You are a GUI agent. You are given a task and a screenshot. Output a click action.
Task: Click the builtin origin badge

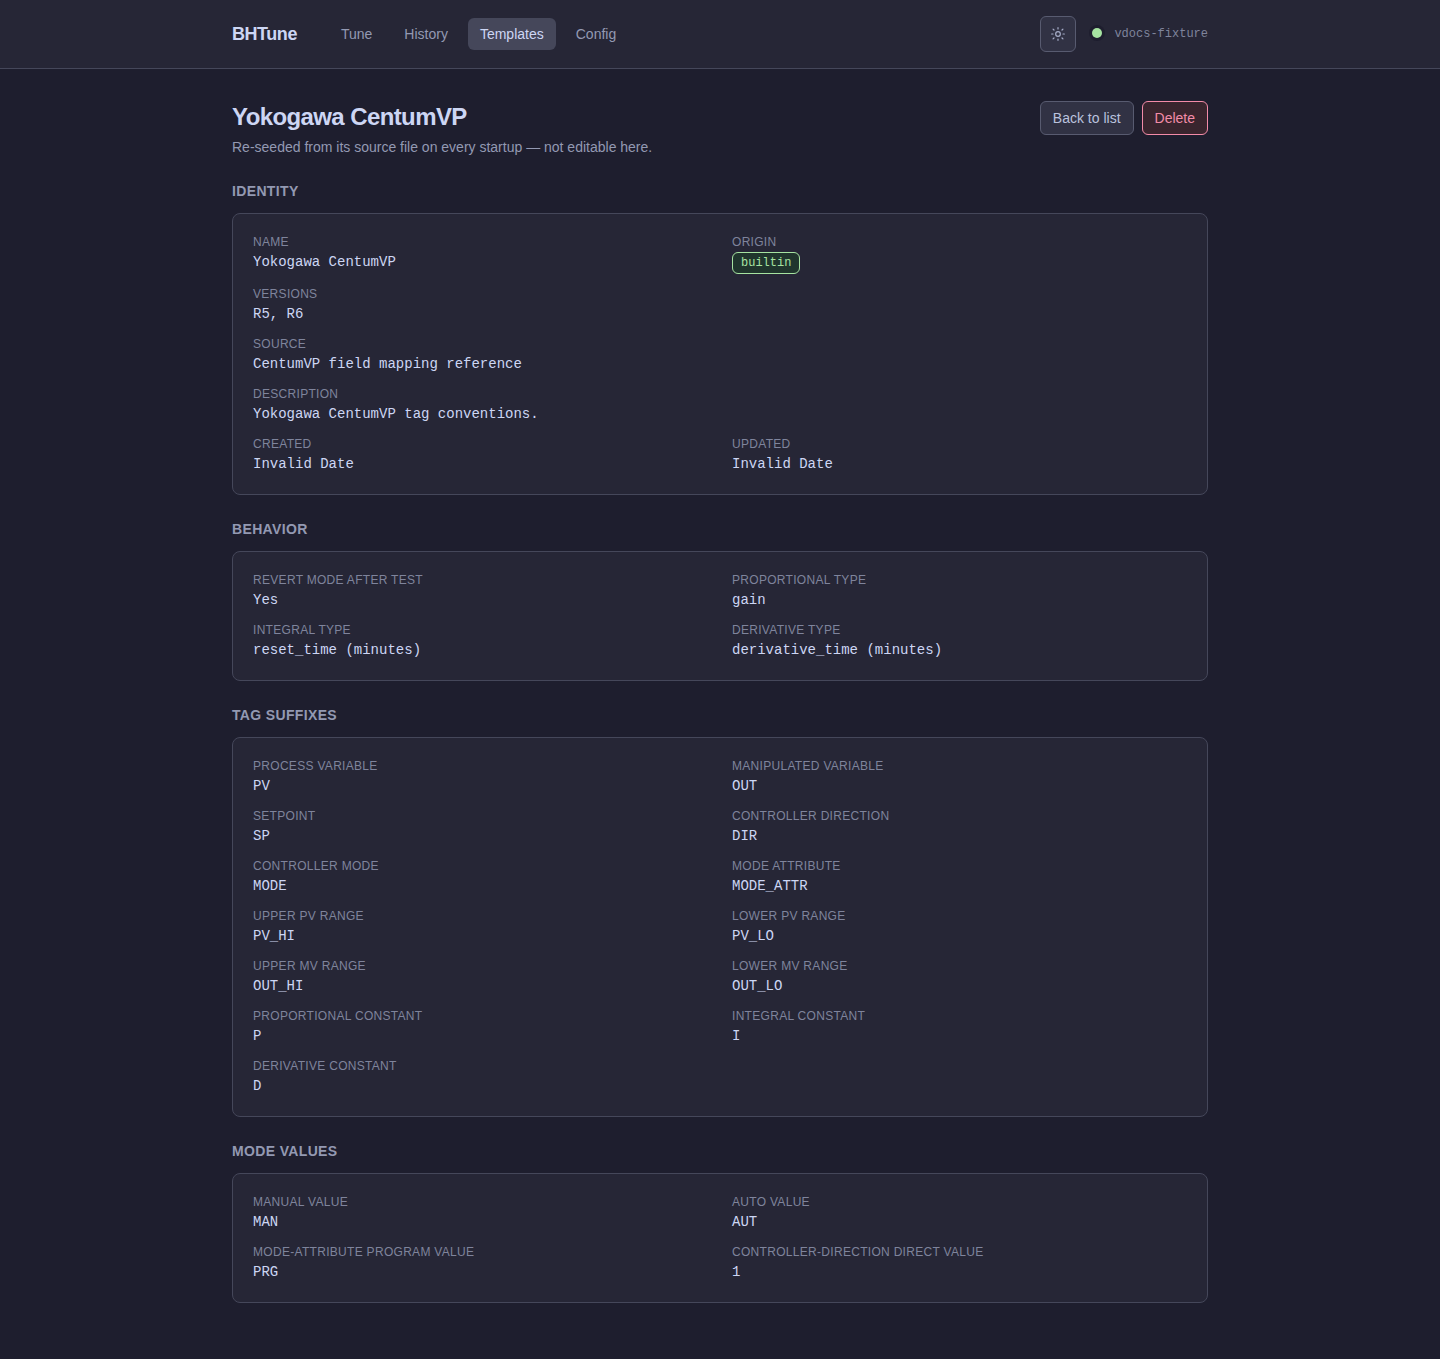[x=766, y=262]
